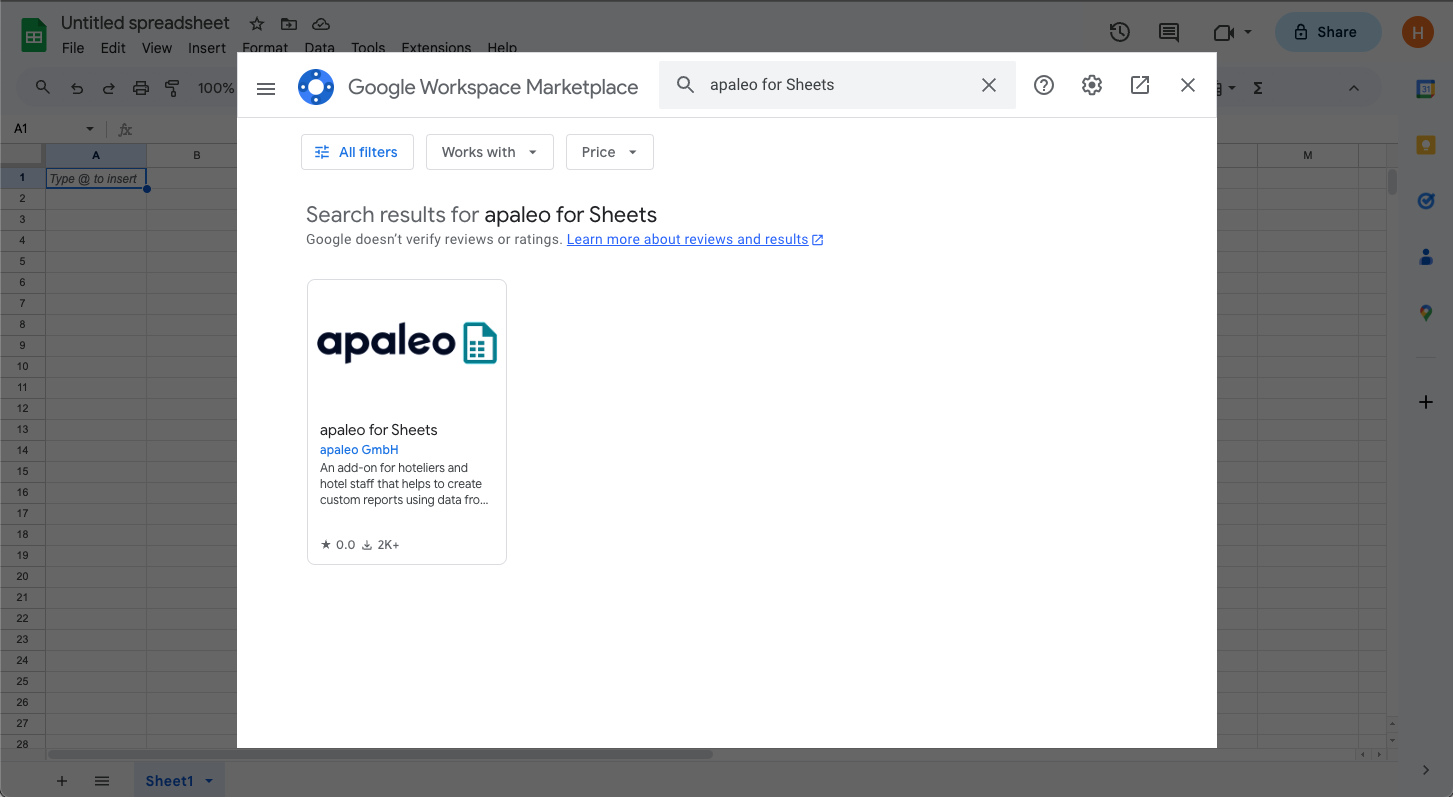Open Marketplace in new window
The image size is (1453, 797).
pyautogui.click(x=1140, y=85)
